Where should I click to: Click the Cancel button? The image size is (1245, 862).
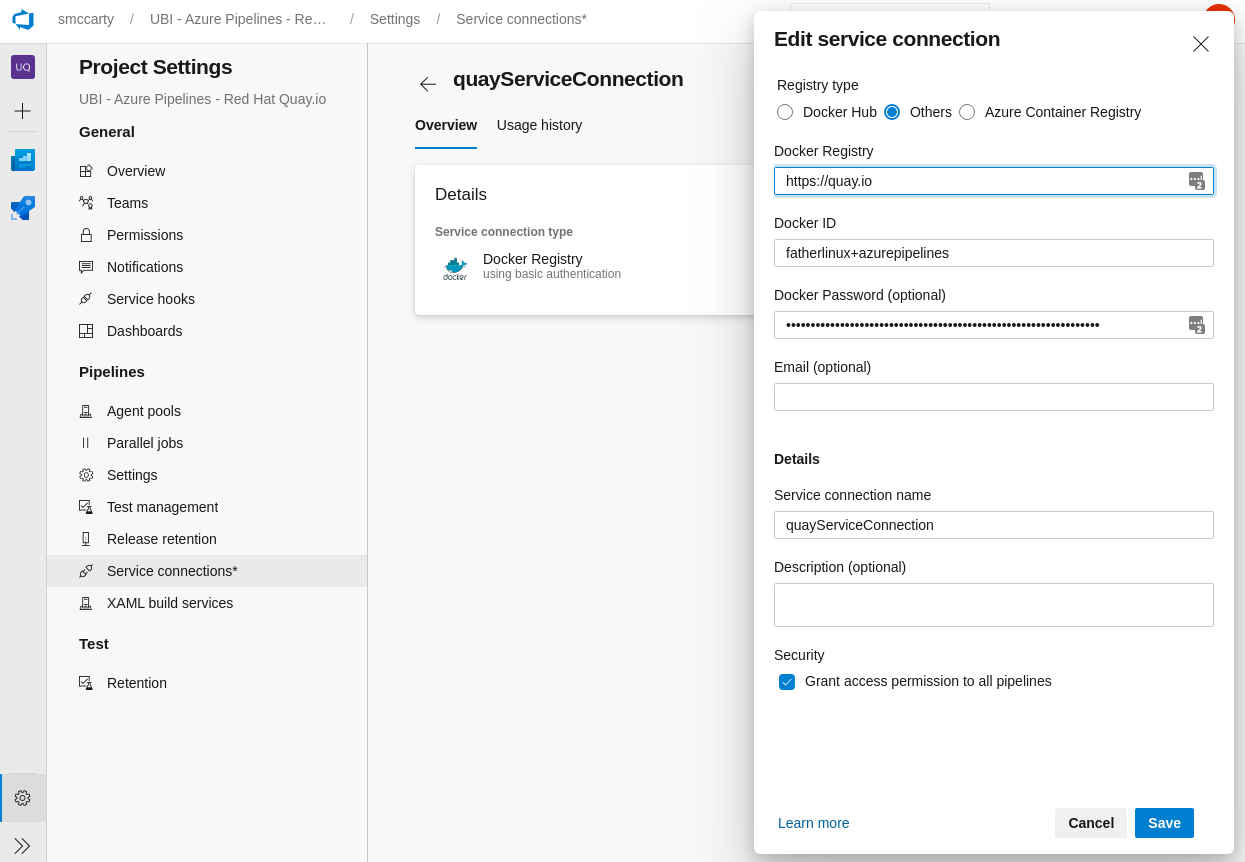1090,823
